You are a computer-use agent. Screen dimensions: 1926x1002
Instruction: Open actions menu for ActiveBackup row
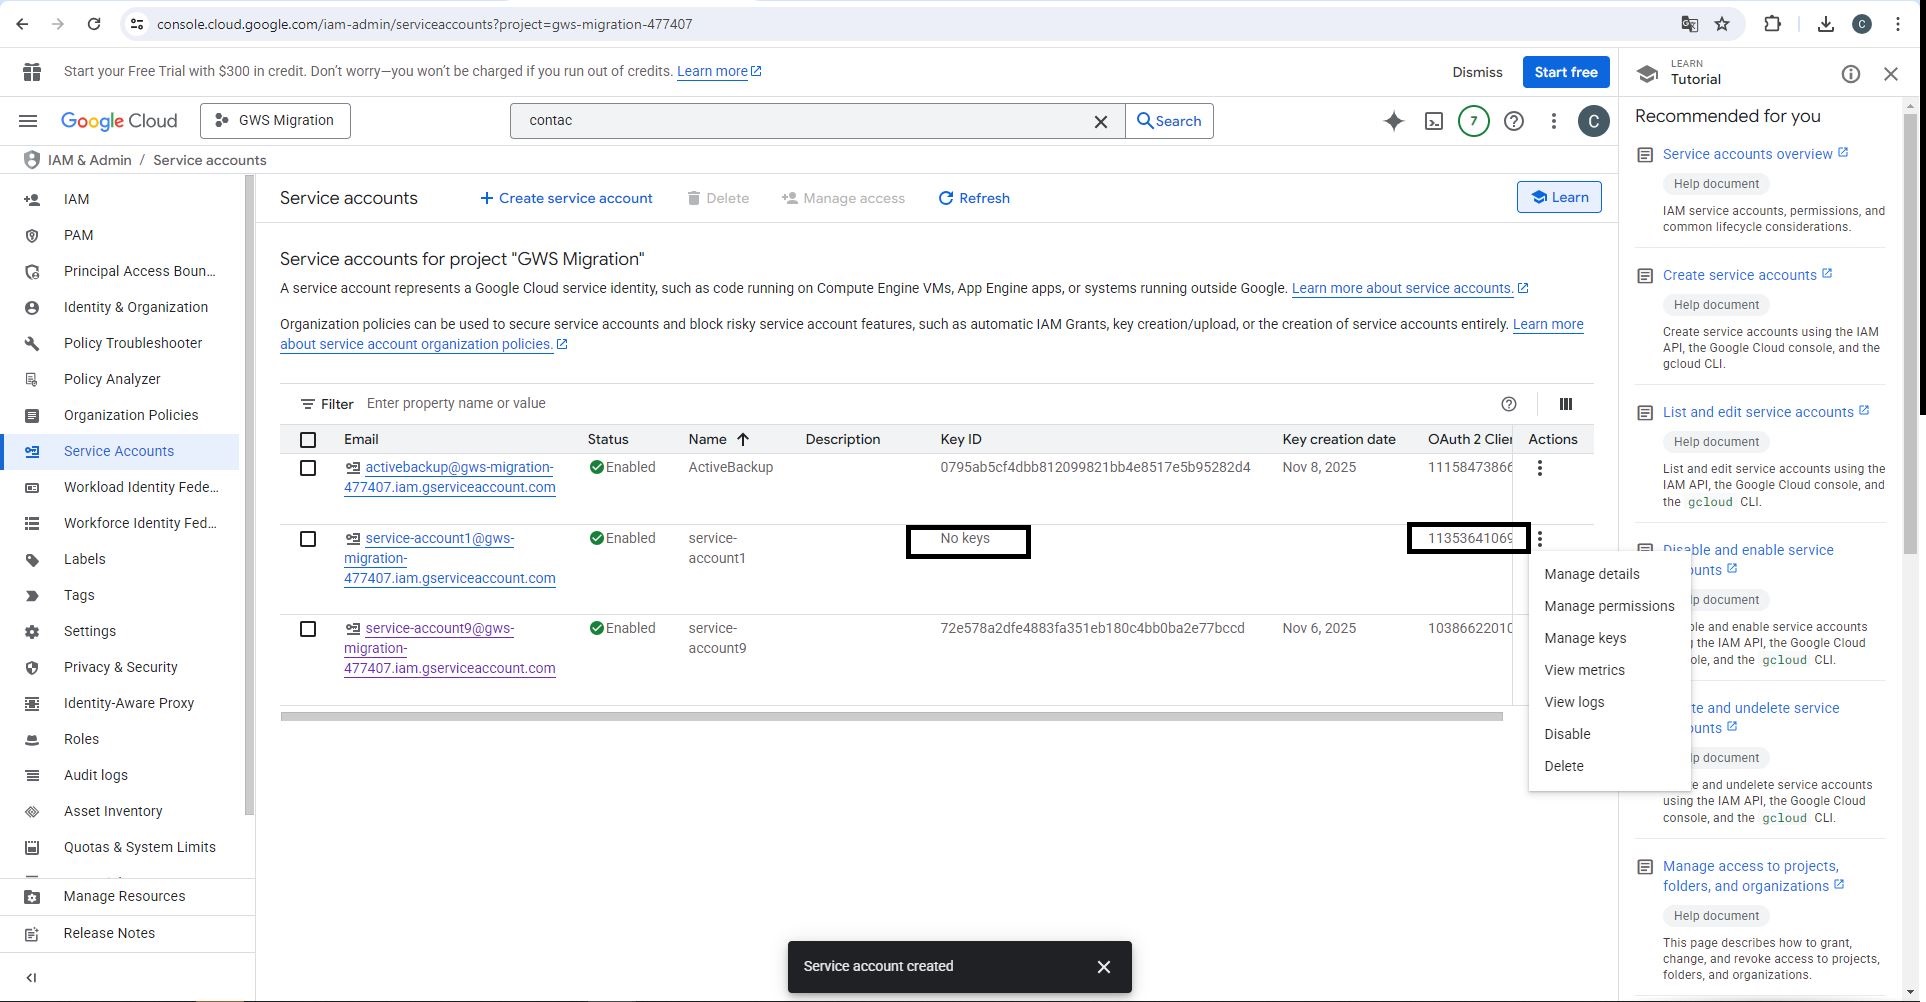pyautogui.click(x=1539, y=468)
